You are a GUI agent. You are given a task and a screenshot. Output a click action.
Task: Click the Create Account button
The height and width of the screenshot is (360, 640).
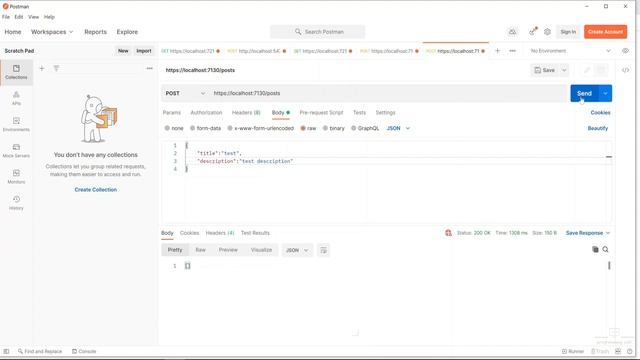(x=605, y=32)
